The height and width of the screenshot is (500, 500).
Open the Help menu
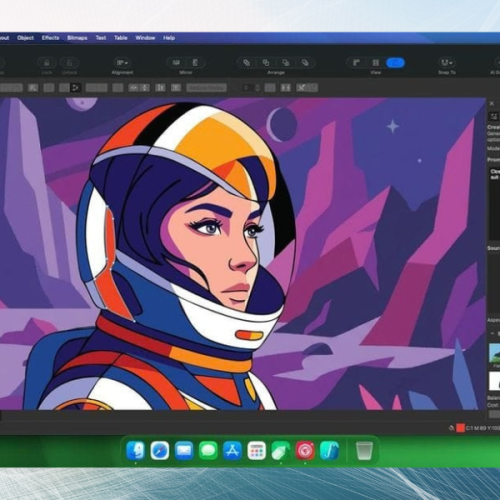tap(169, 38)
